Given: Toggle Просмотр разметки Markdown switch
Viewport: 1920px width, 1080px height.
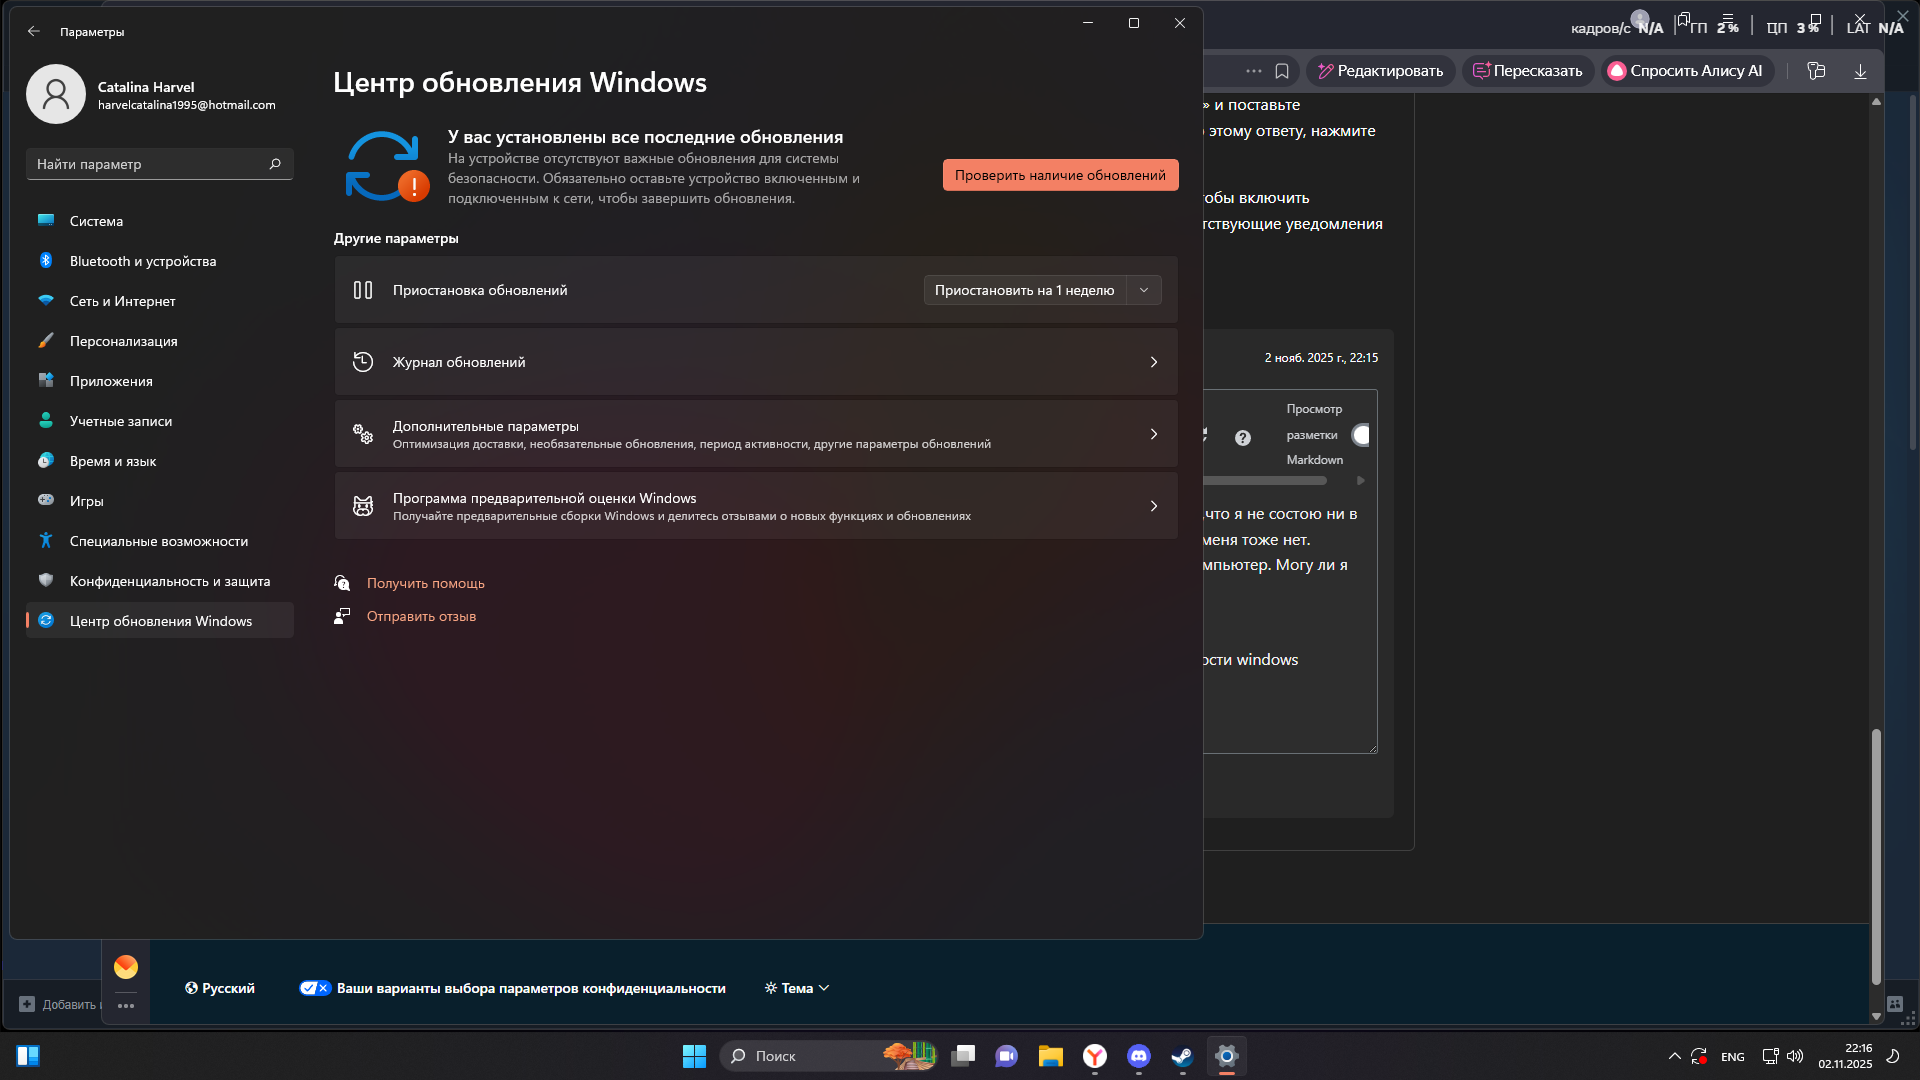Looking at the screenshot, I should point(1361,434).
